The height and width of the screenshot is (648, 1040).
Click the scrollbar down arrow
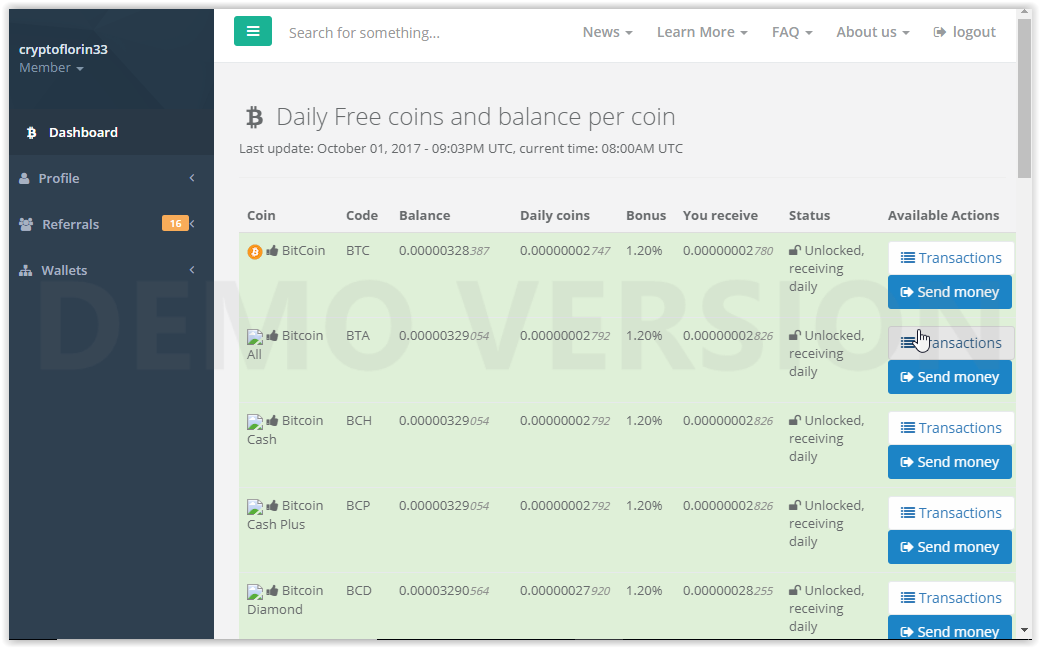(x=1025, y=630)
